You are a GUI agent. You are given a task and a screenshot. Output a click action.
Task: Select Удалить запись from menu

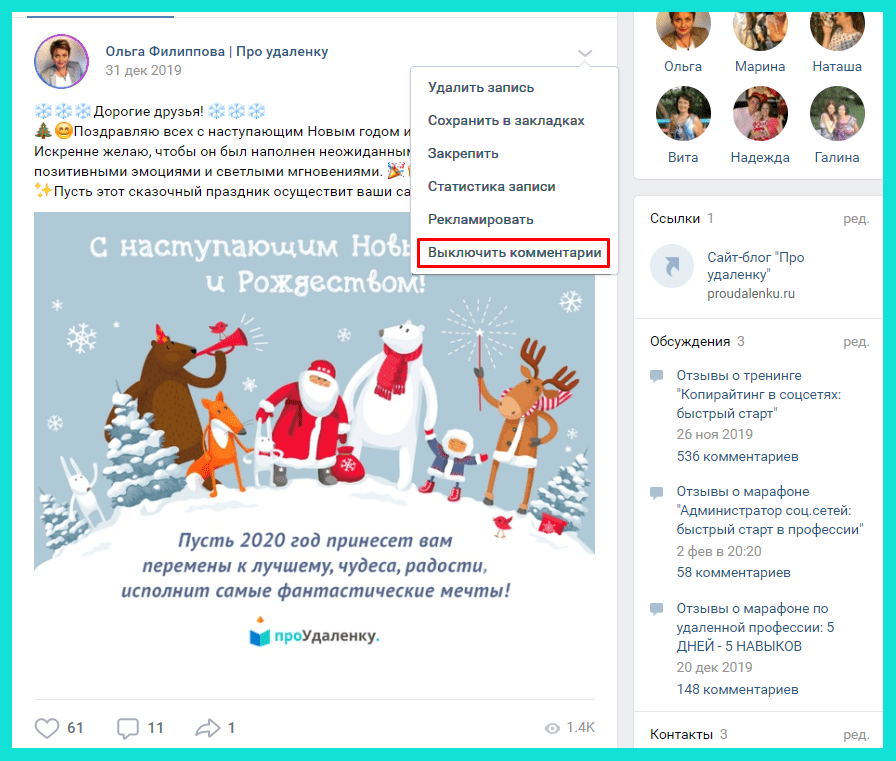[x=481, y=87]
